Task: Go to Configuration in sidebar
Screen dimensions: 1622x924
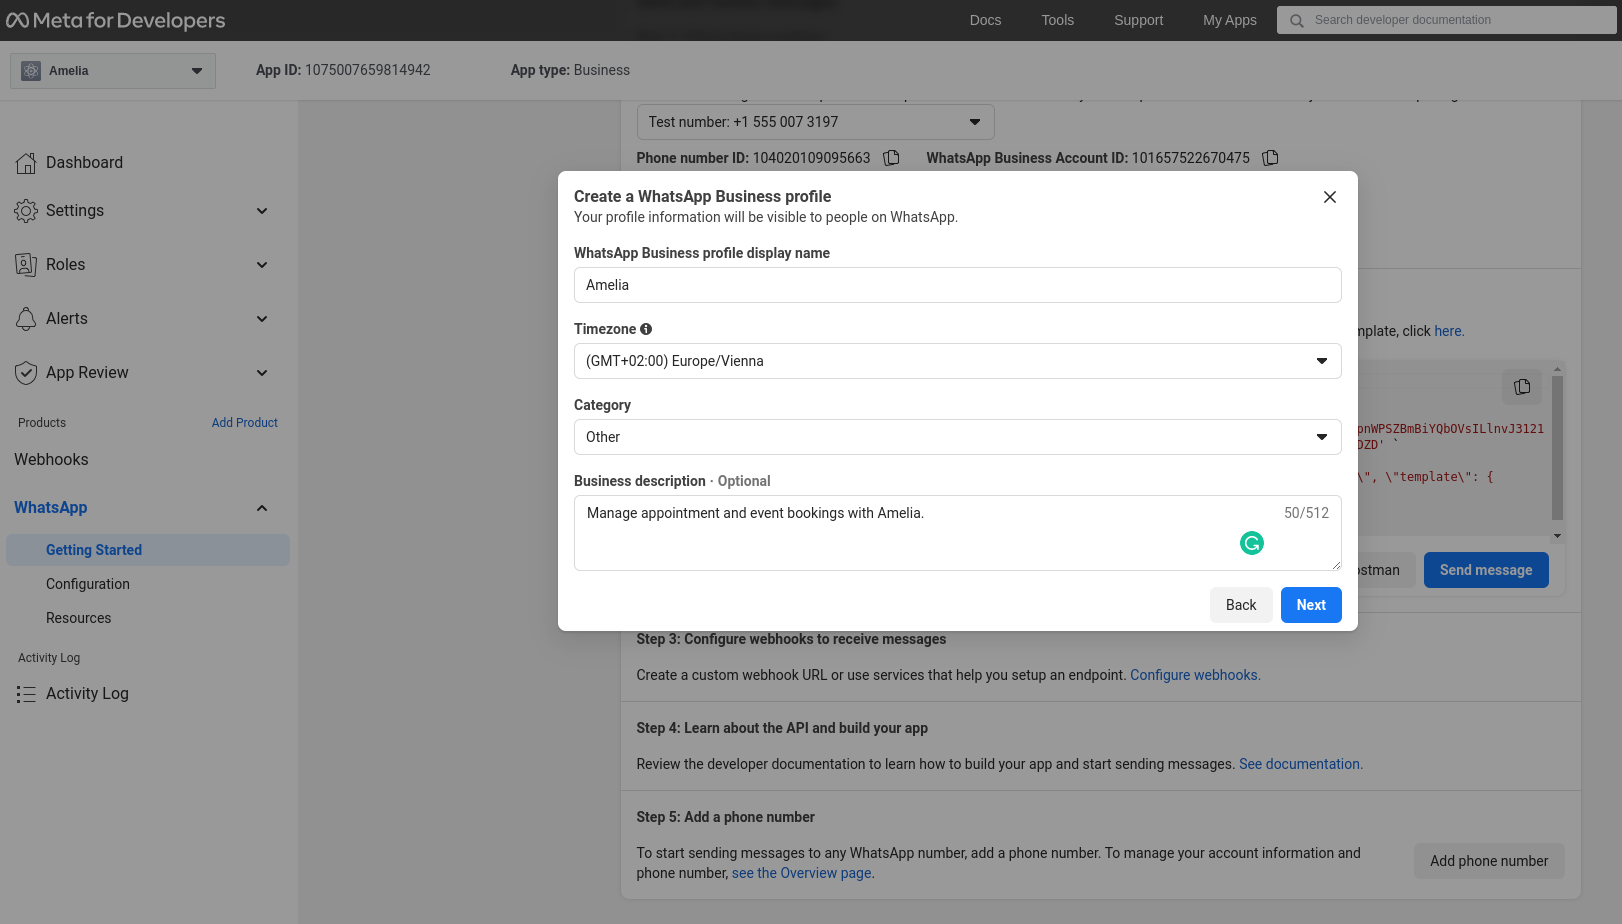Action: pyautogui.click(x=88, y=584)
